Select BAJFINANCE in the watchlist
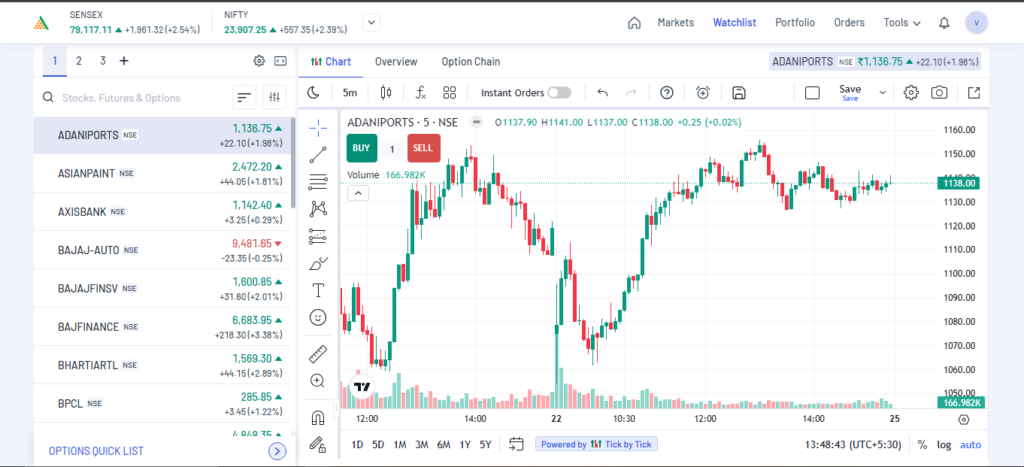1024x467 pixels. pos(162,327)
